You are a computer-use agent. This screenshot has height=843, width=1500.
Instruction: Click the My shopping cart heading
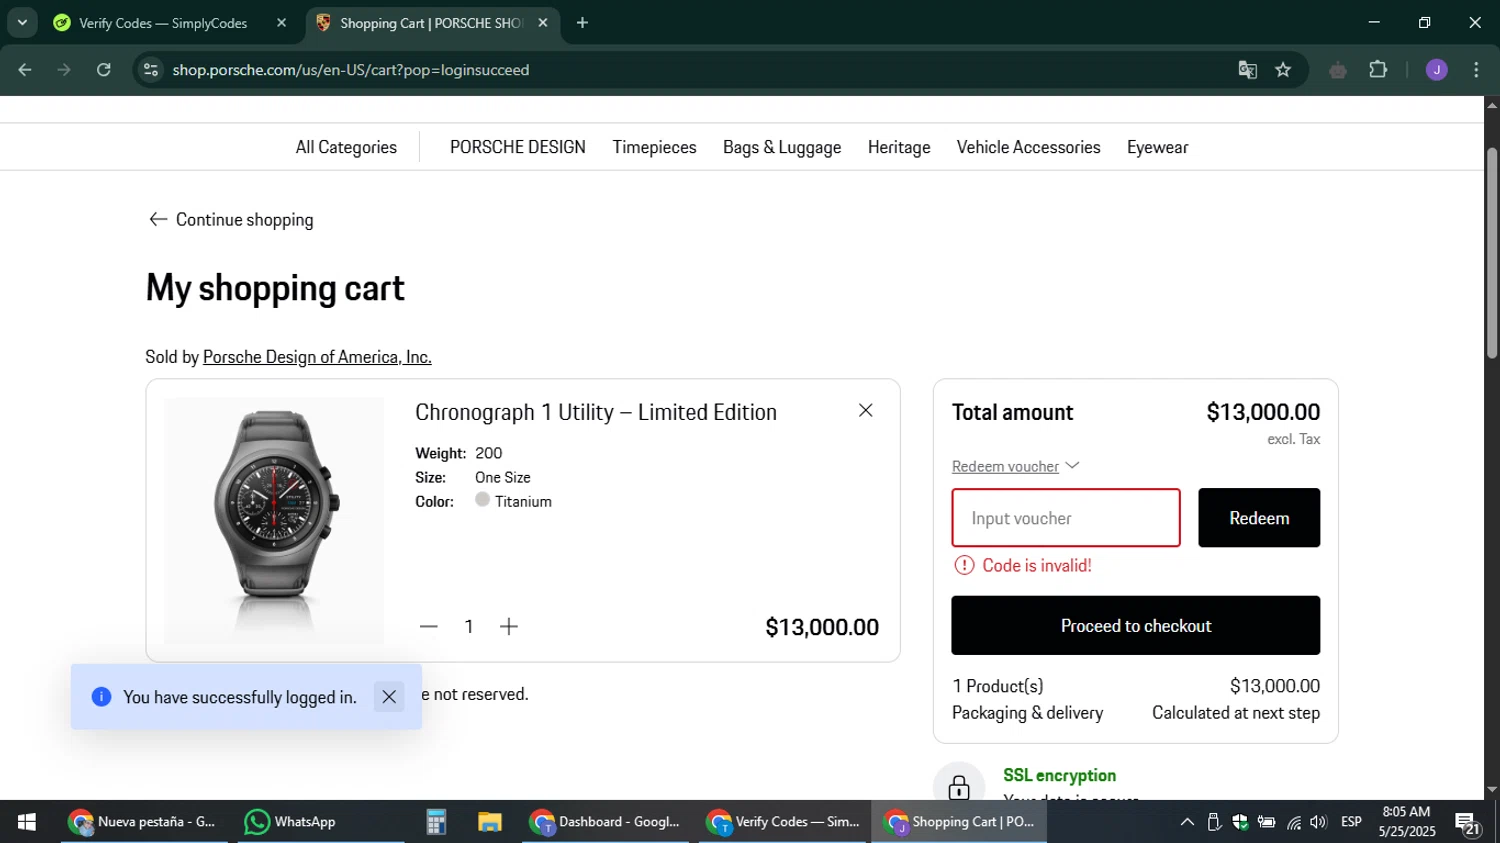coord(275,288)
